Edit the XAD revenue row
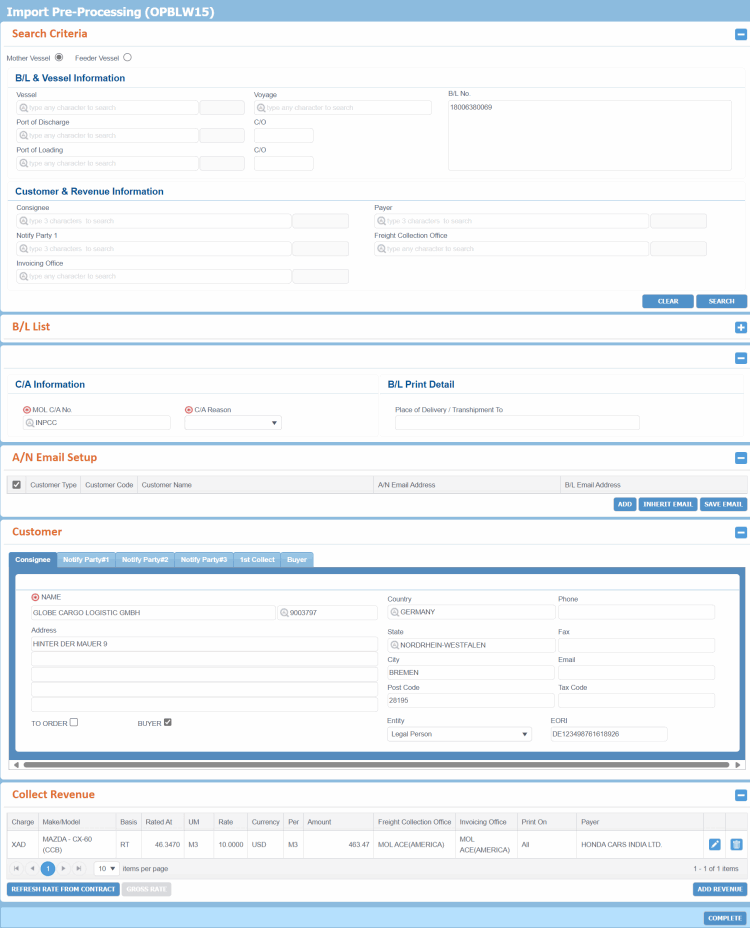Viewport: 750px width, 928px height. [714, 845]
